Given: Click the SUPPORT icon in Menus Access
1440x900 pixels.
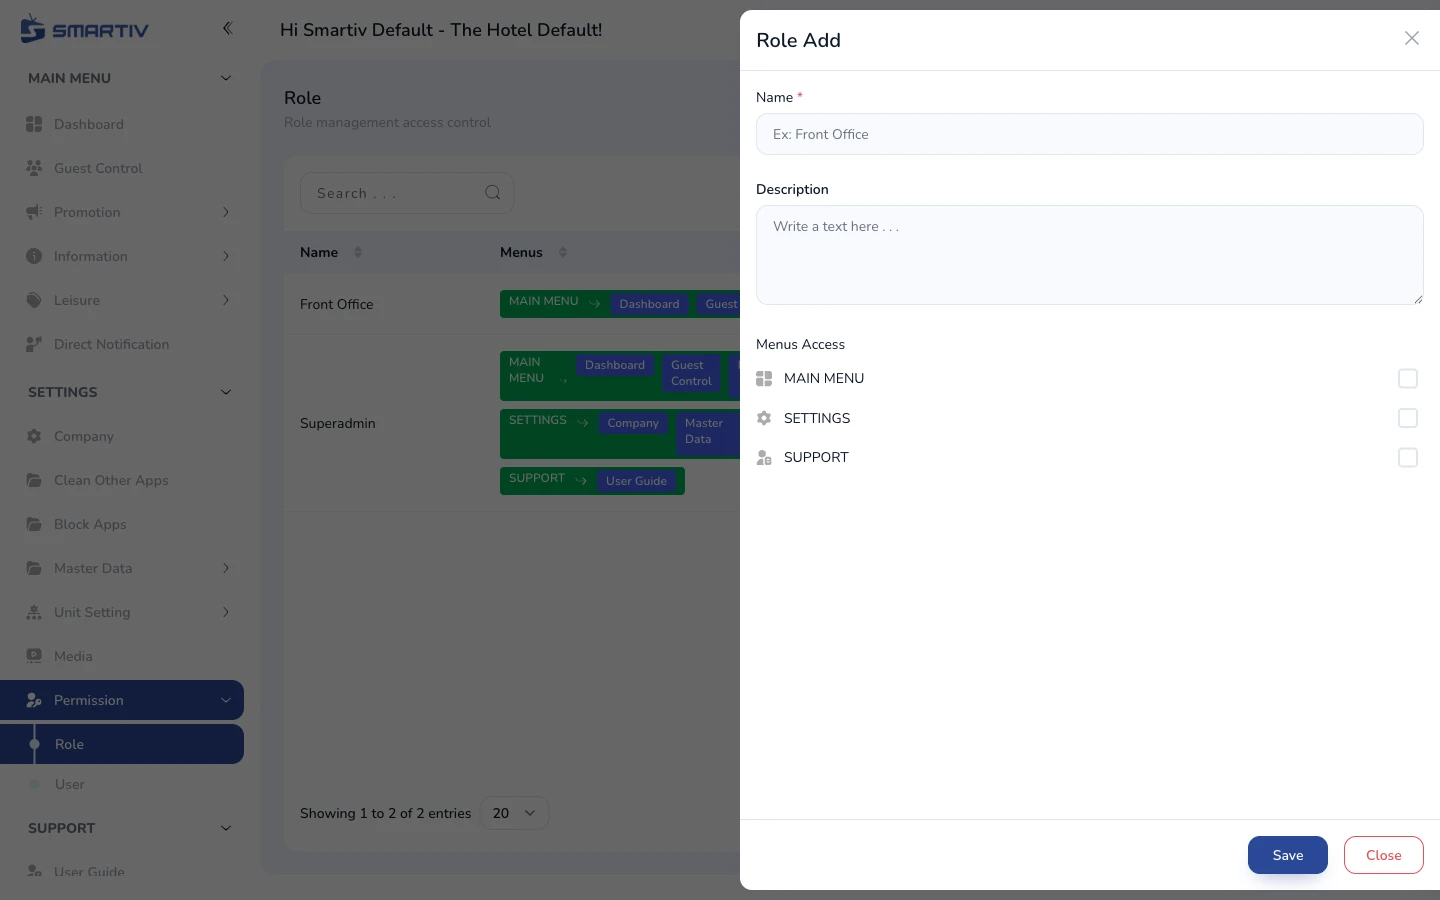Looking at the screenshot, I should coord(764,457).
